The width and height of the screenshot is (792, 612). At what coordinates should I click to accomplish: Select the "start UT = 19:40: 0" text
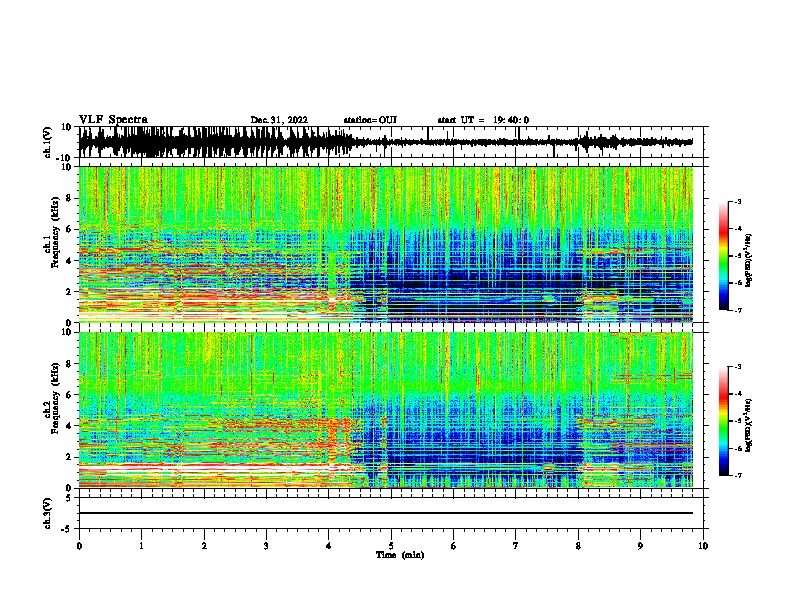point(483,120)
